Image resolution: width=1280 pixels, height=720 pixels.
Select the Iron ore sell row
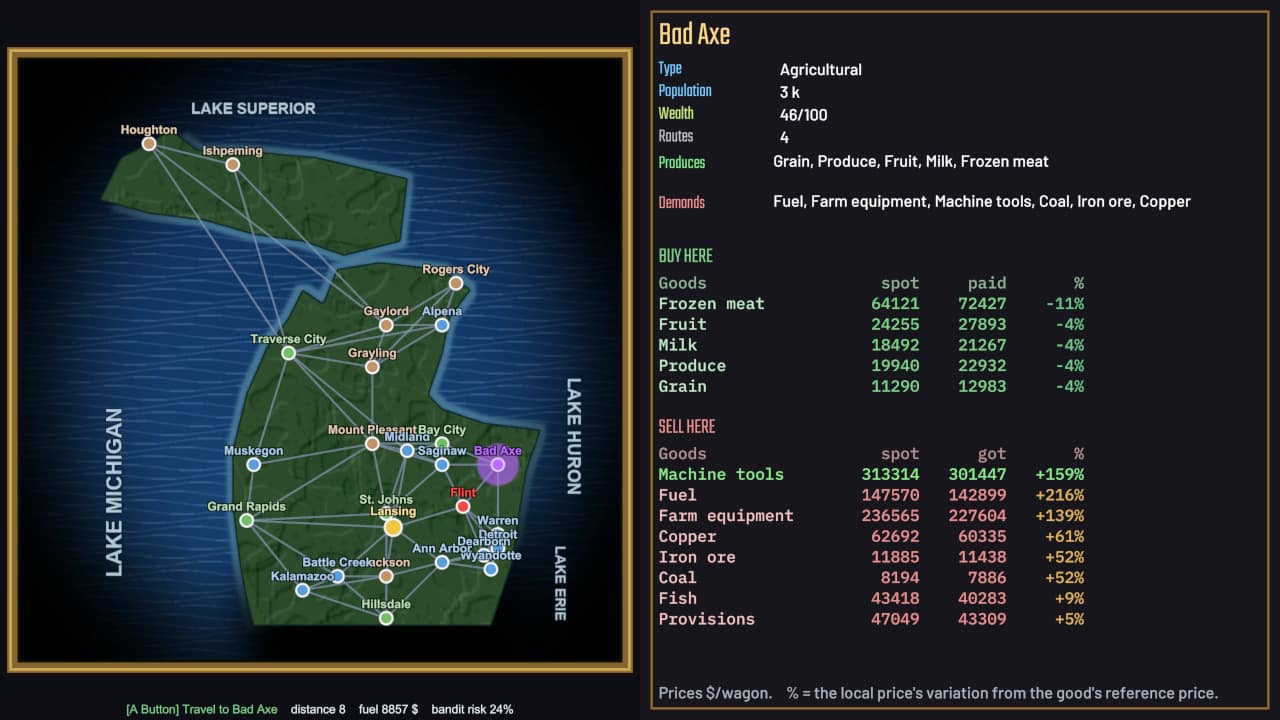(x=871, y=557)
